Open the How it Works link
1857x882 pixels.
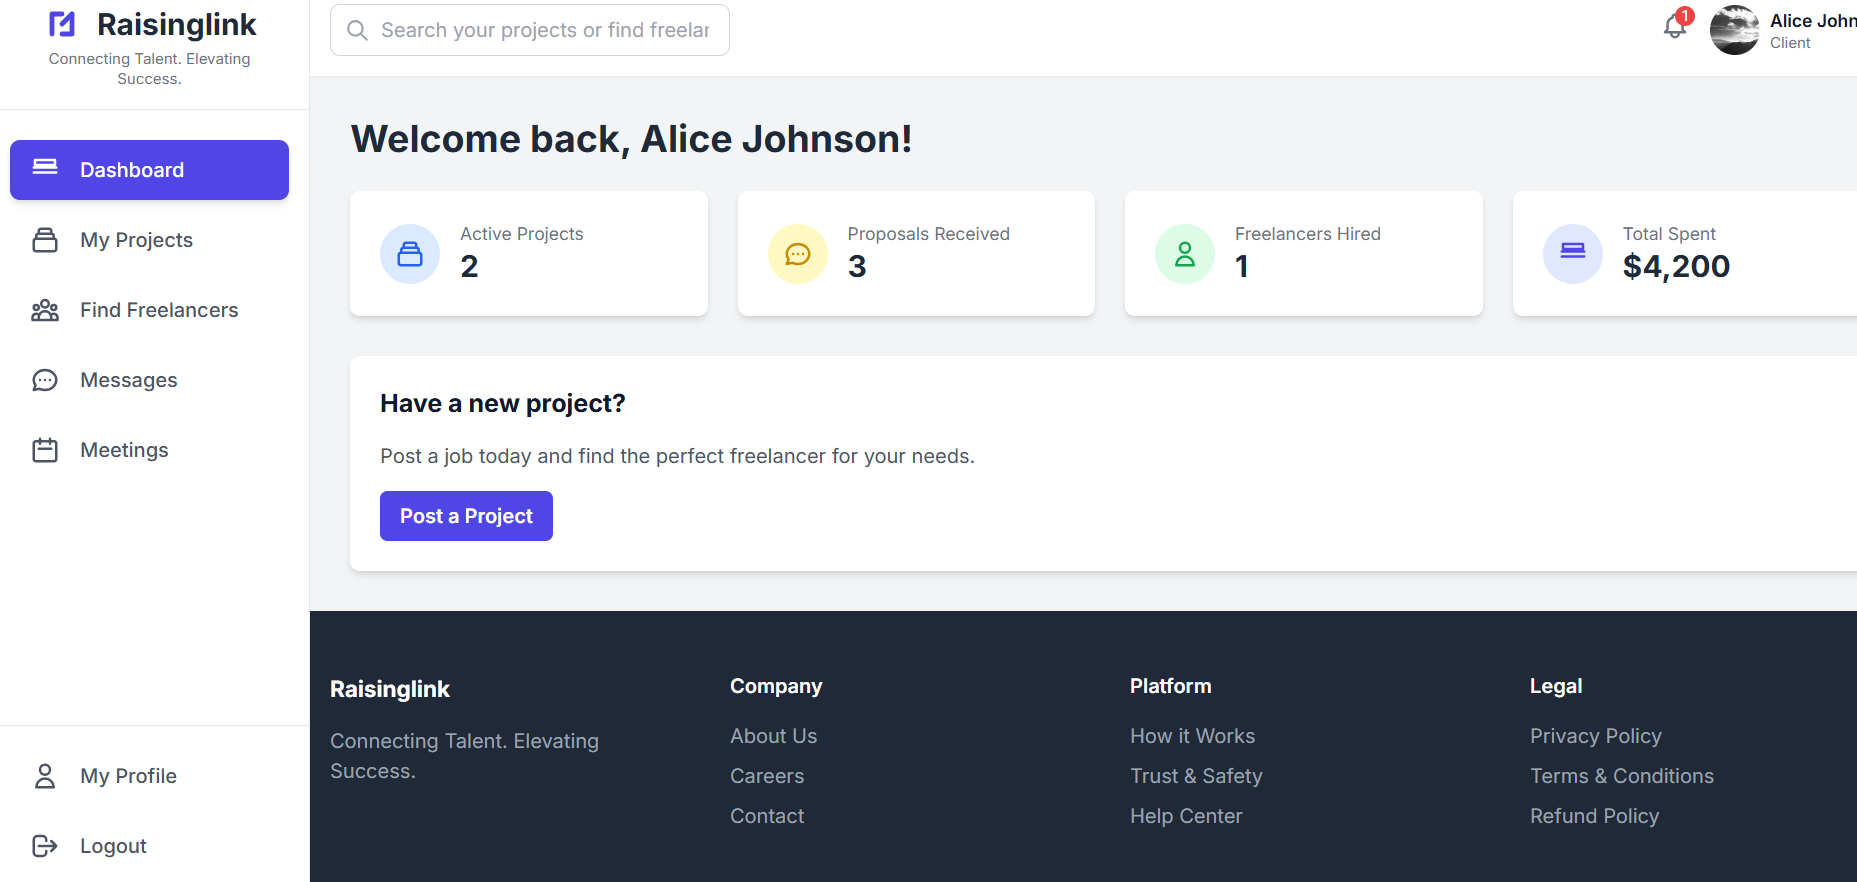tap(1193, 736)
